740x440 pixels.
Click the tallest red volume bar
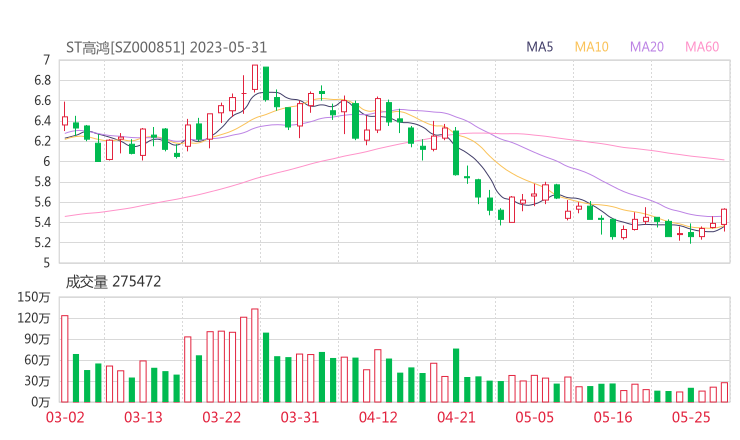255,355
